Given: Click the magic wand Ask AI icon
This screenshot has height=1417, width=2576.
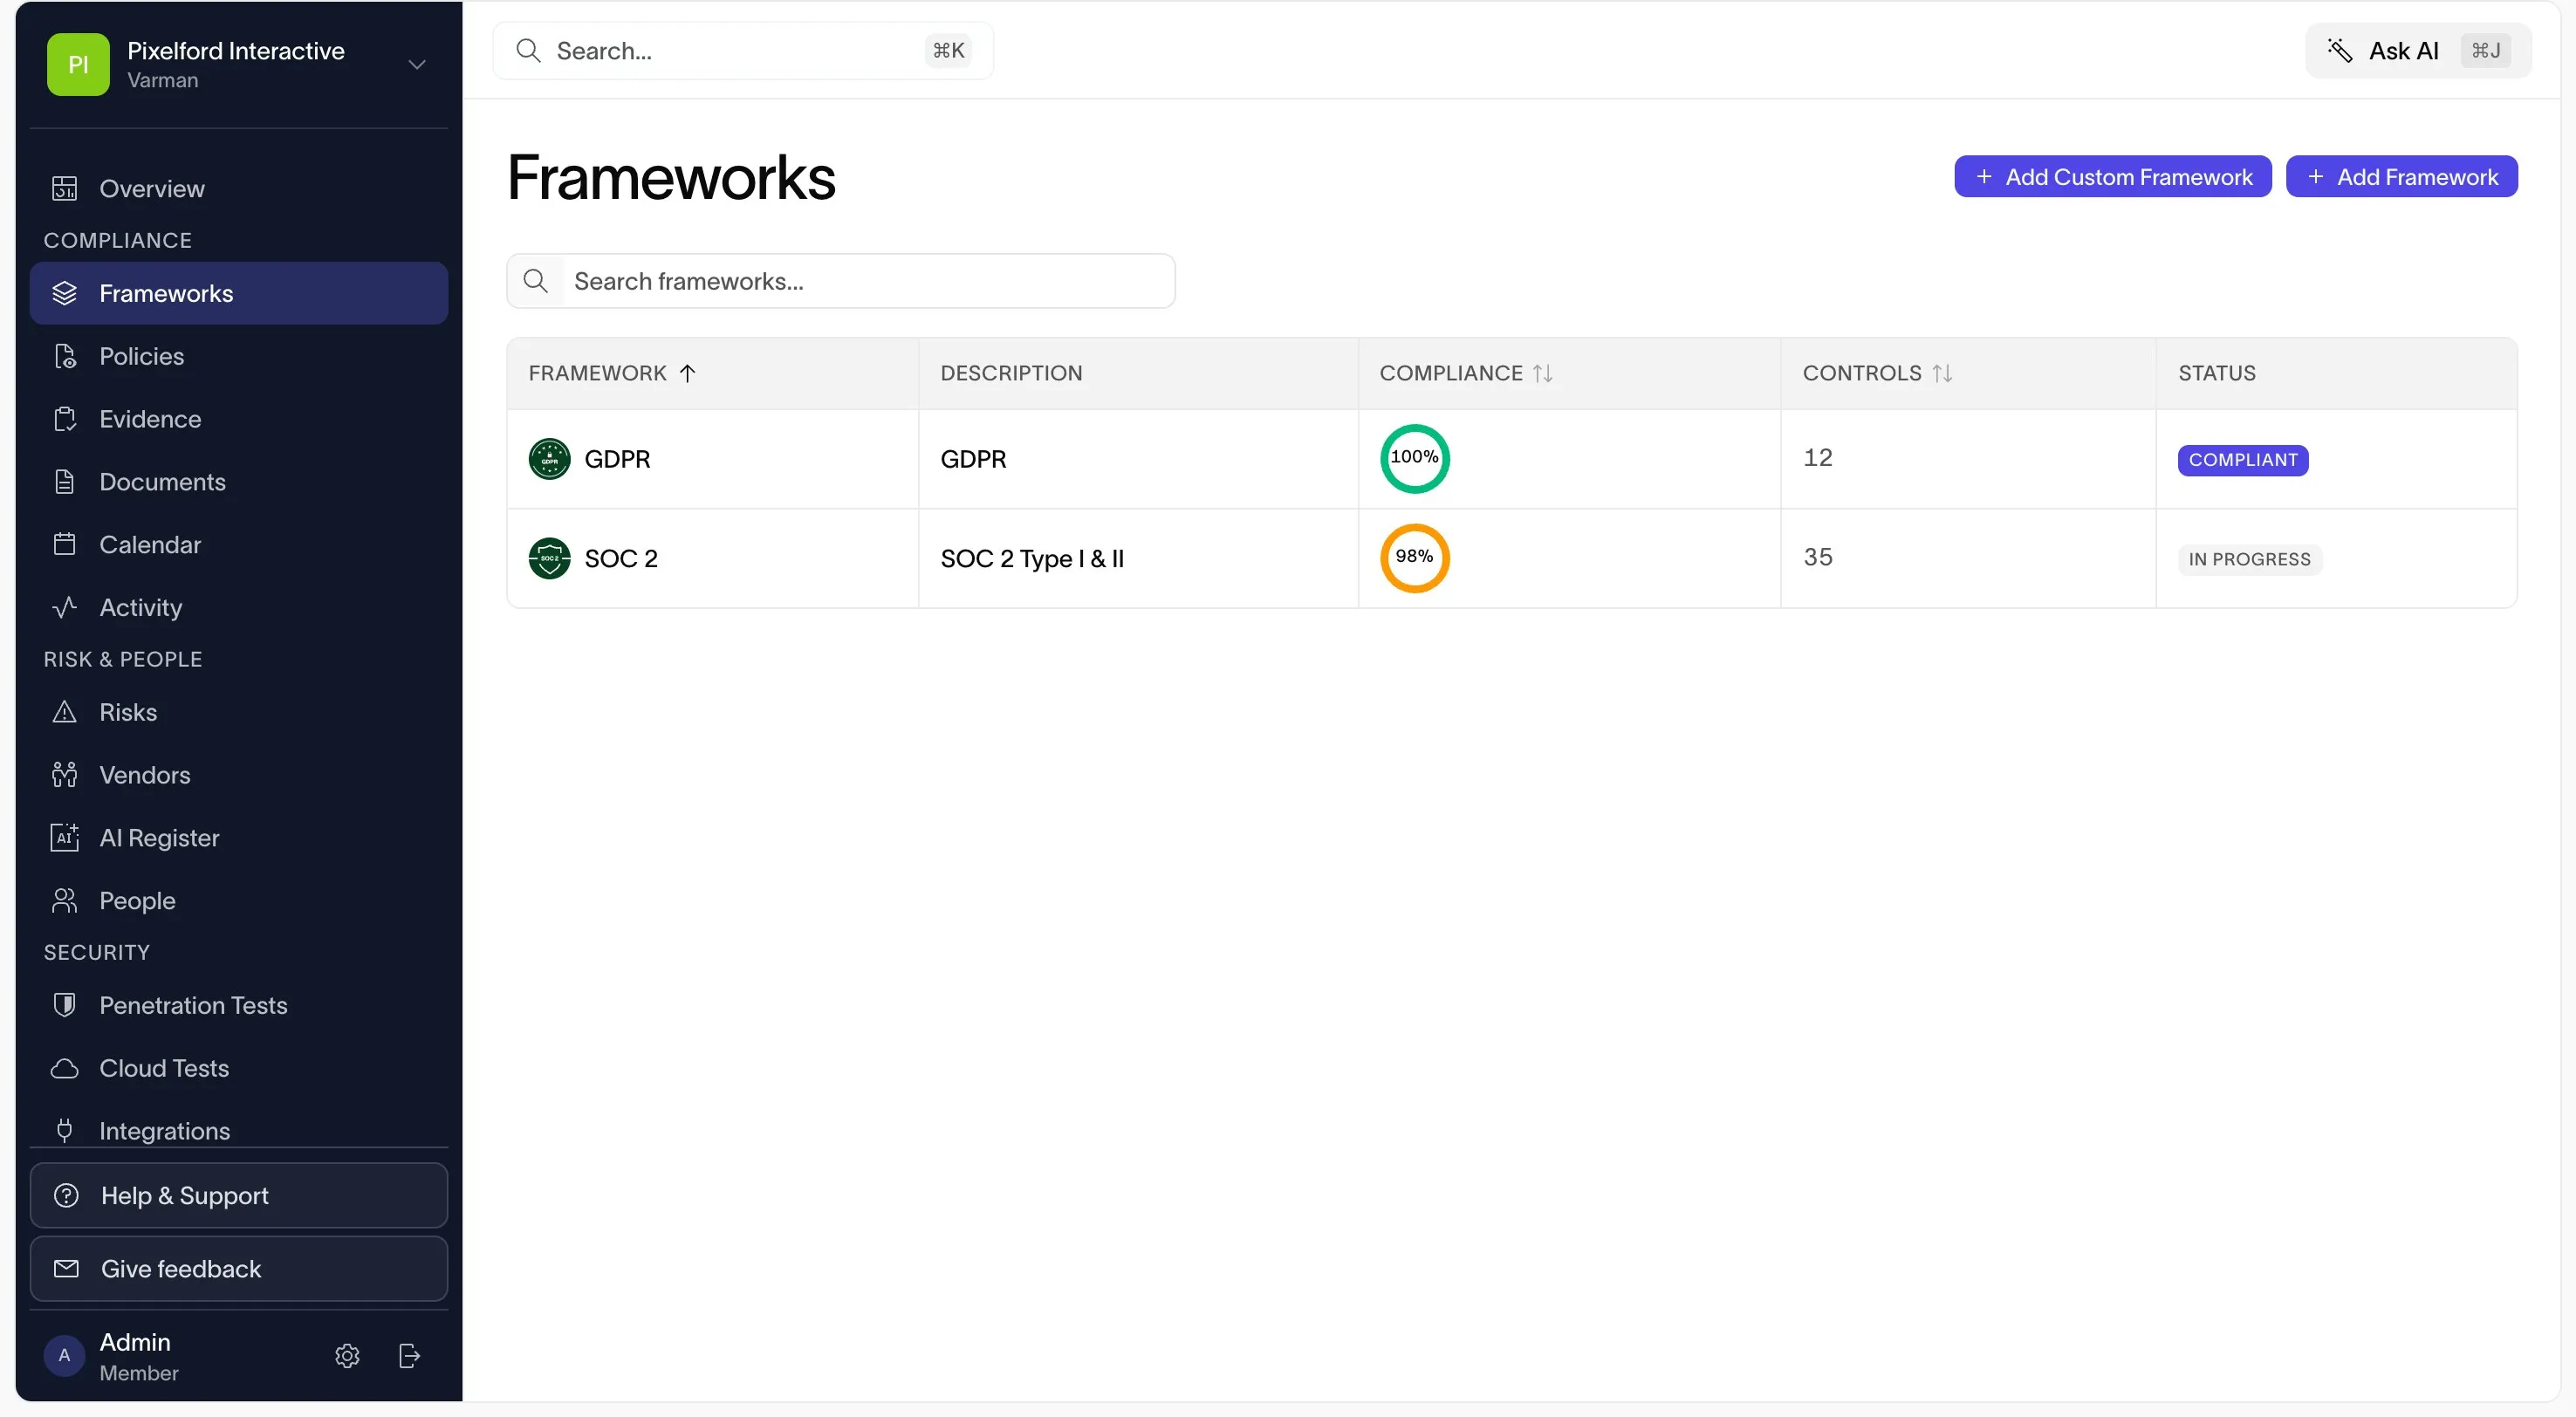Looking at the screenshot, I should pyautogui.click(x=2339, y=50).
